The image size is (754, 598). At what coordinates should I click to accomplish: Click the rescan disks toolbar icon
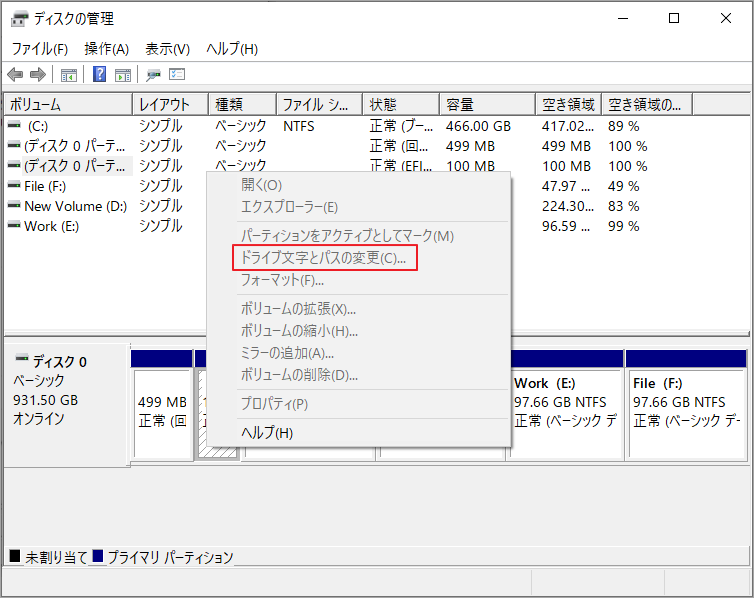pyautogui.click(x=153, y=75)
